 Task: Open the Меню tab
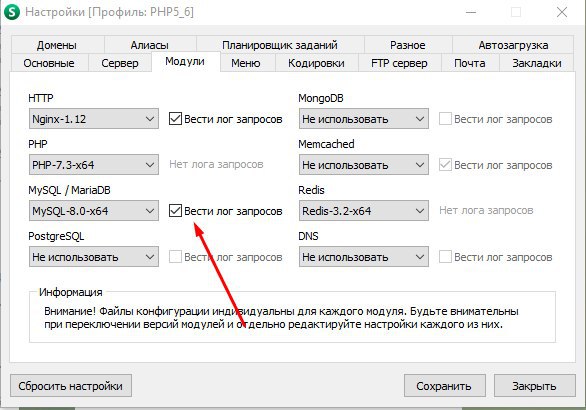coord(246,63)
